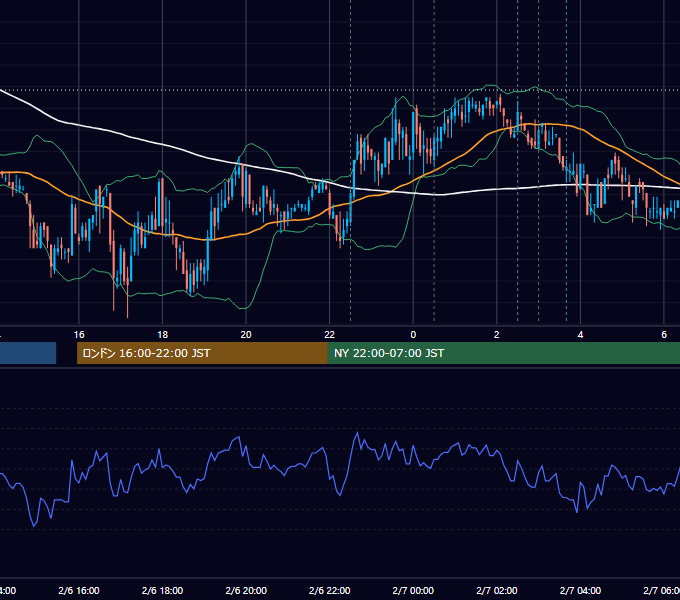Click the 22 hour label on the upper axis
680x600 pixels.
[330, 335]
